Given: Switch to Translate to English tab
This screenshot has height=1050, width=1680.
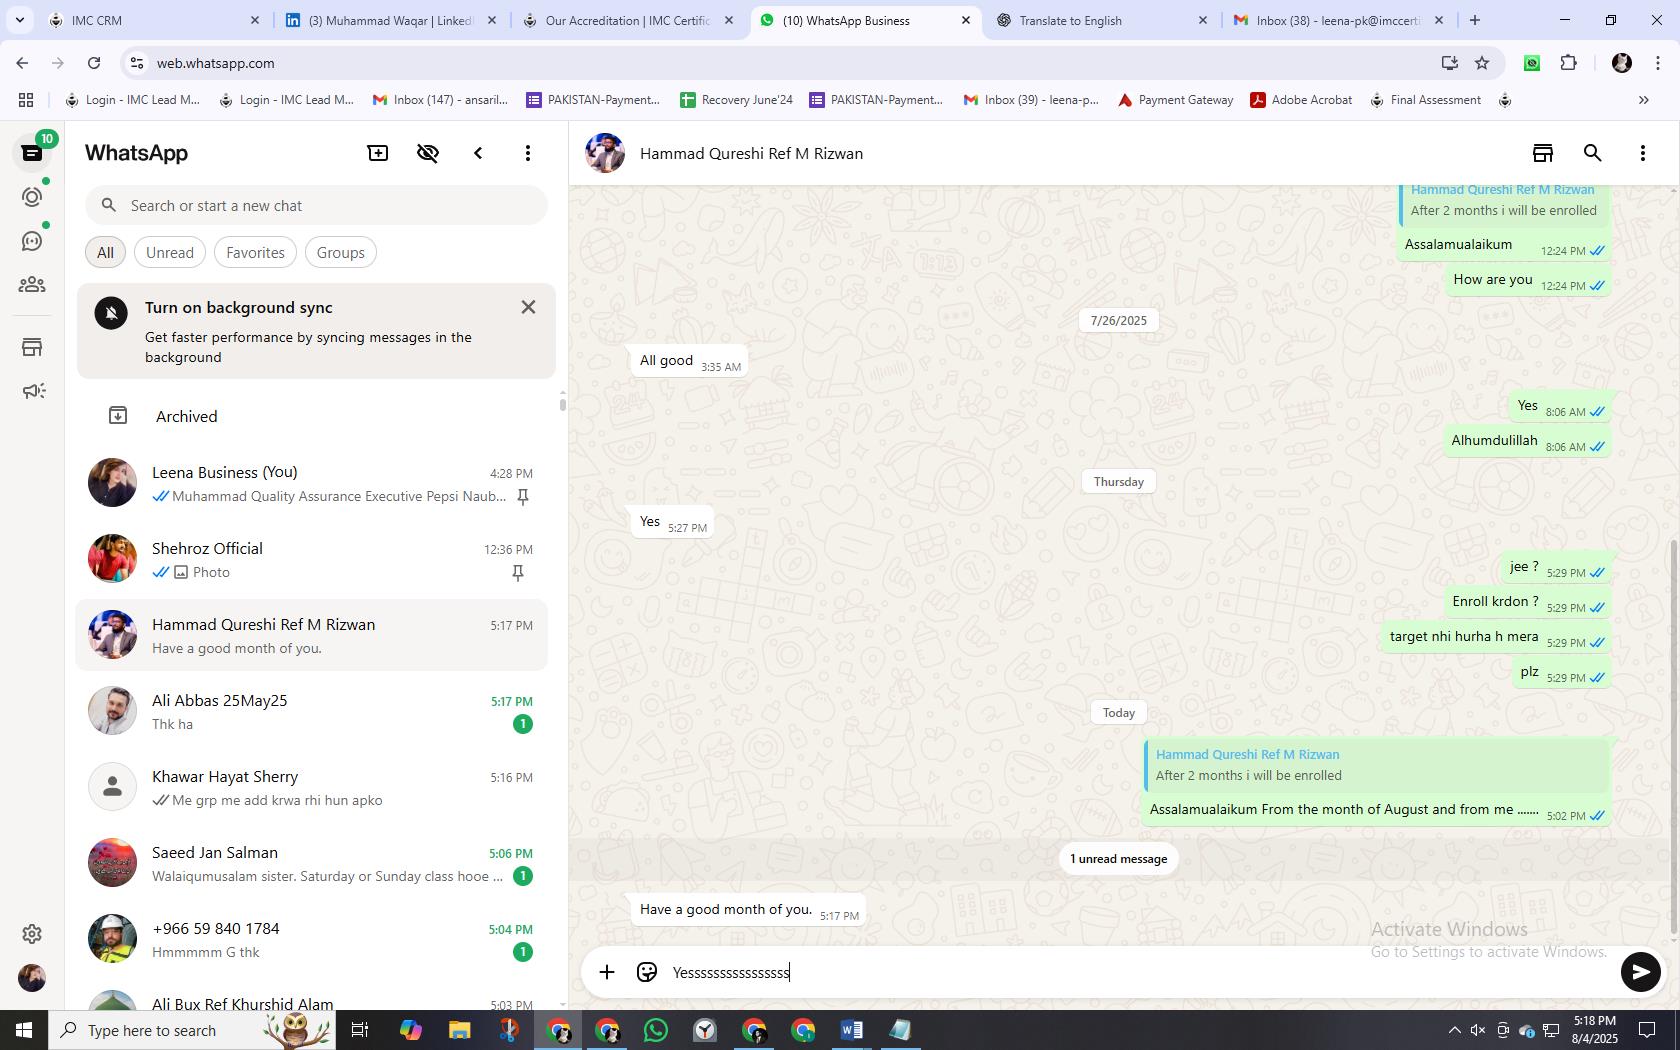Looking at the screenshot, I should 1100,20.
